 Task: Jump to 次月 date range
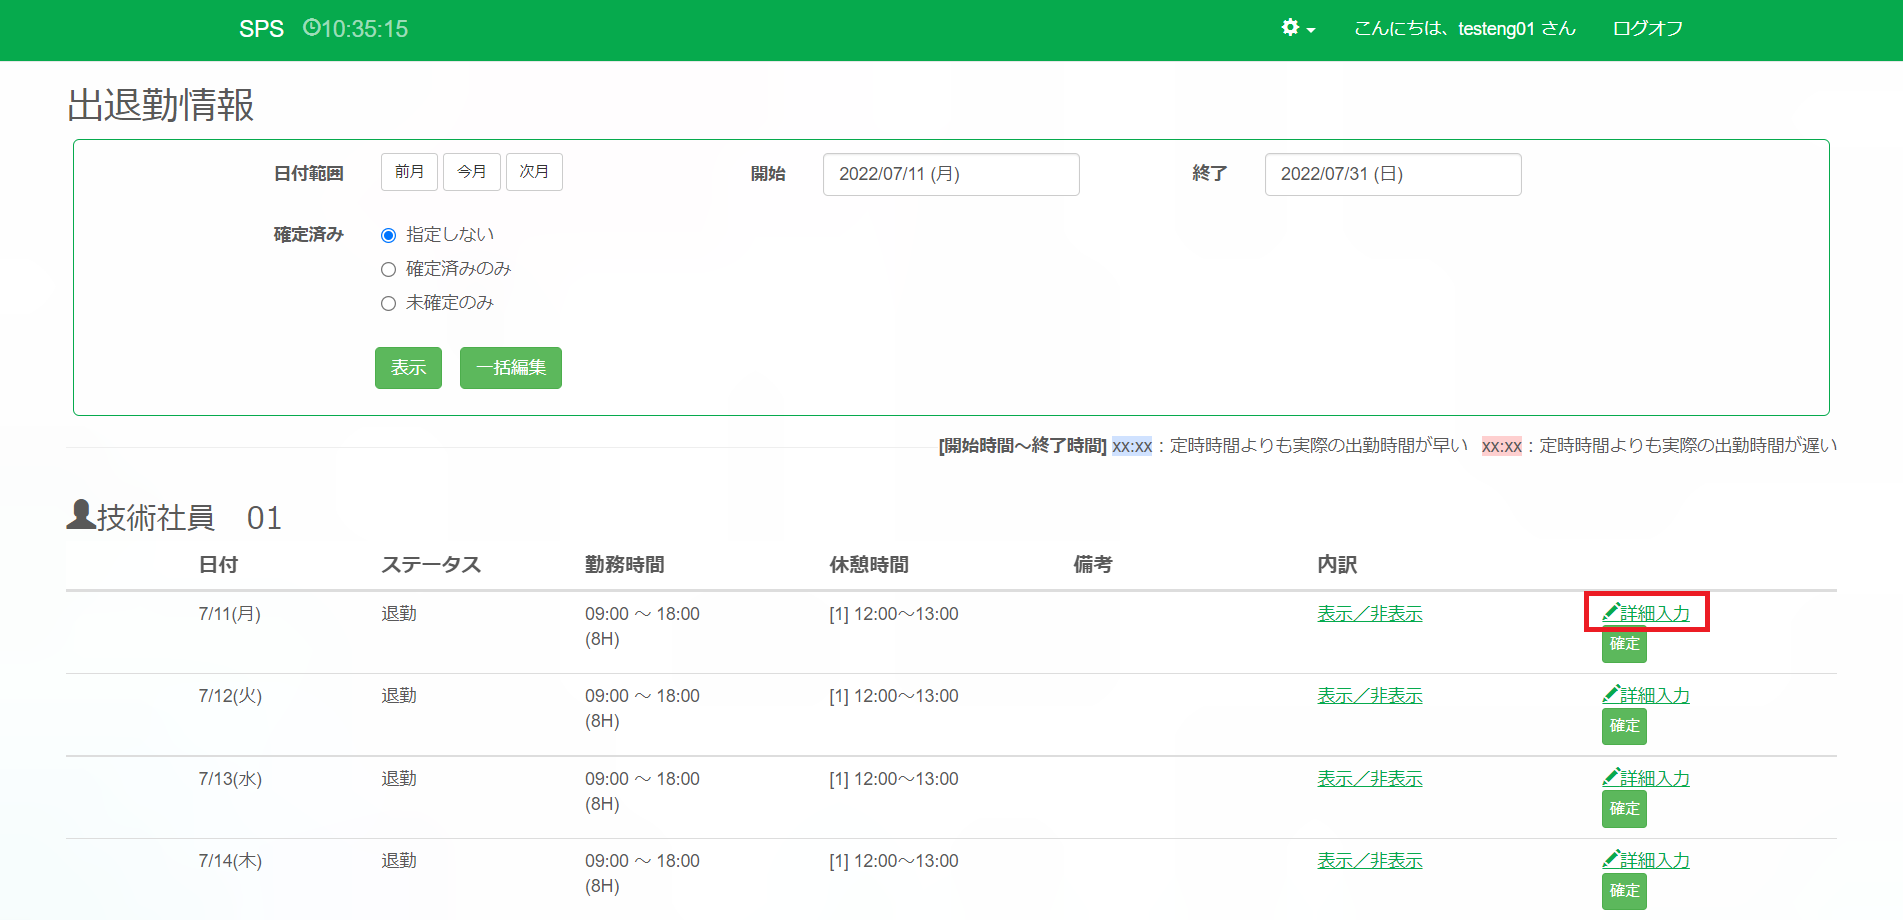click(534, 172)
